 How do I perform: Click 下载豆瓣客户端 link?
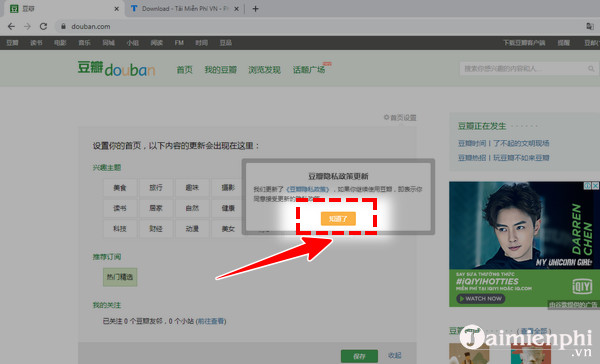pyautogui.click(x=524, y=42)
